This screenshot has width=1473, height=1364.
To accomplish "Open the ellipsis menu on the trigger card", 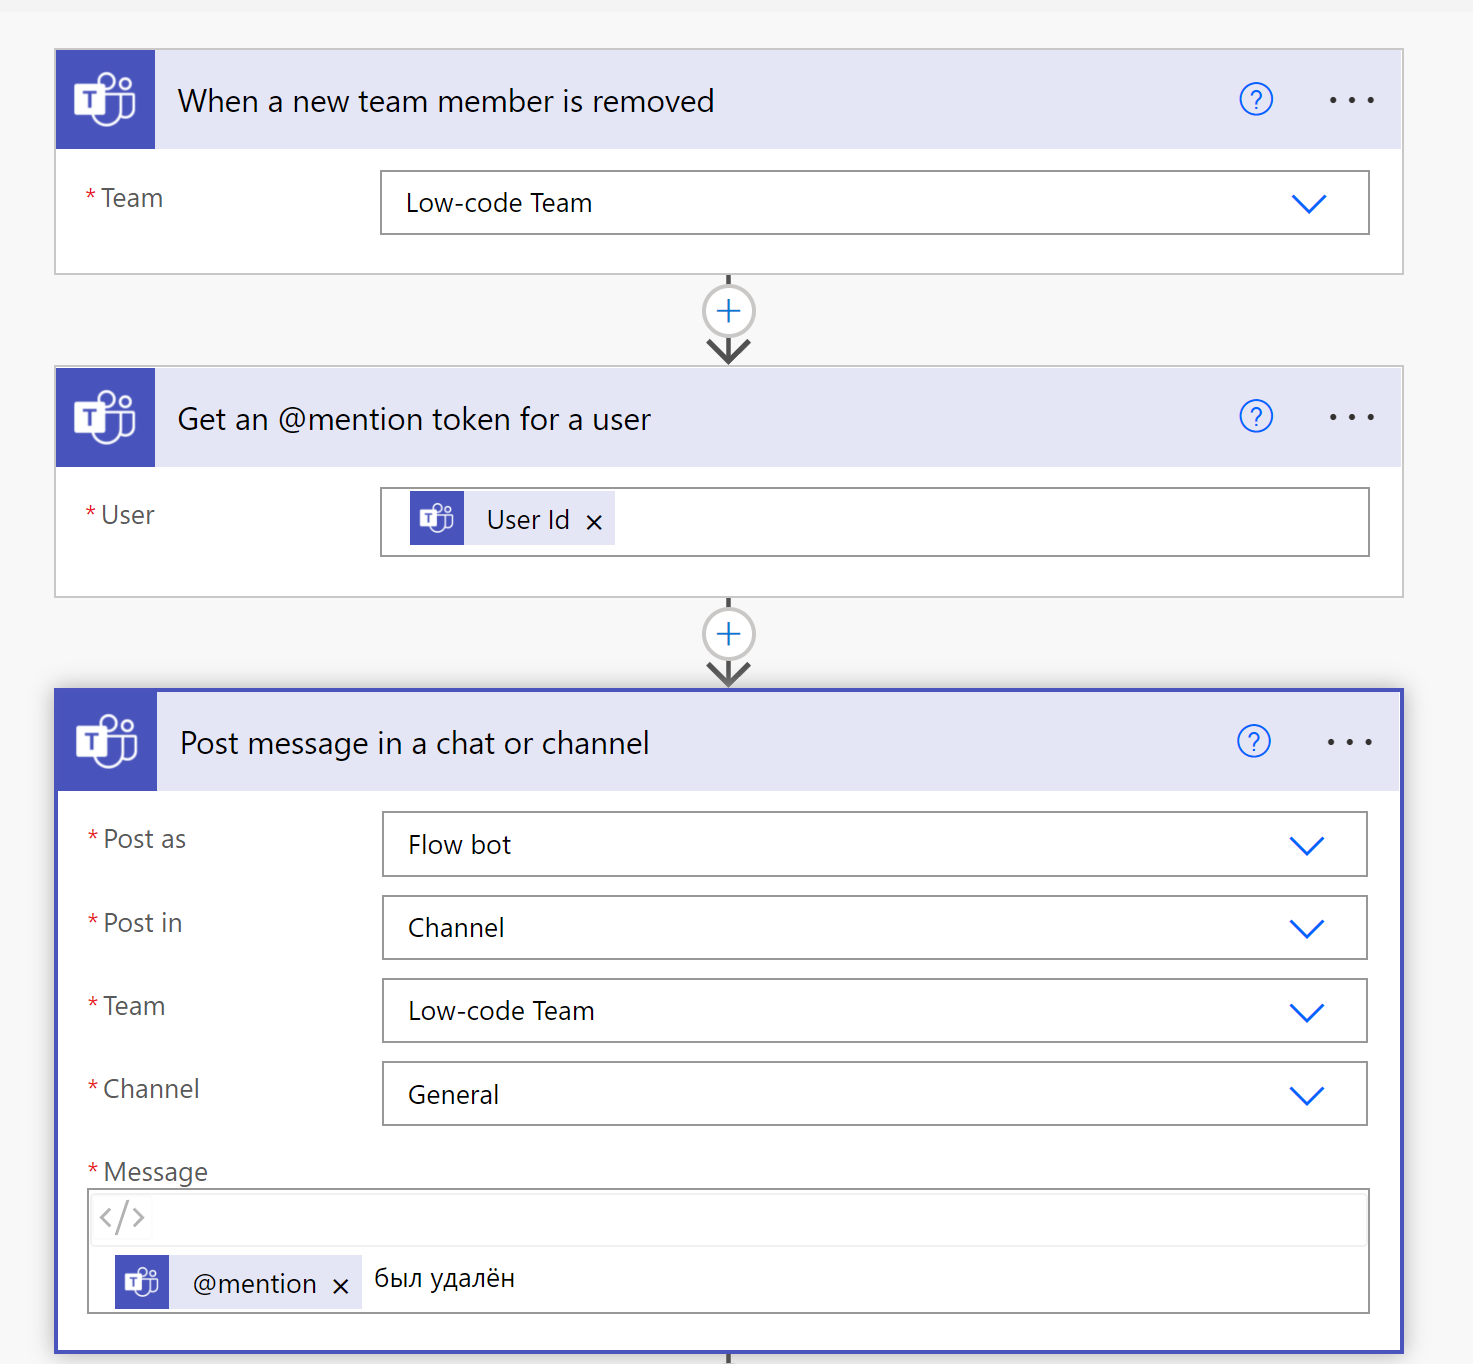I will point(1352,99).
